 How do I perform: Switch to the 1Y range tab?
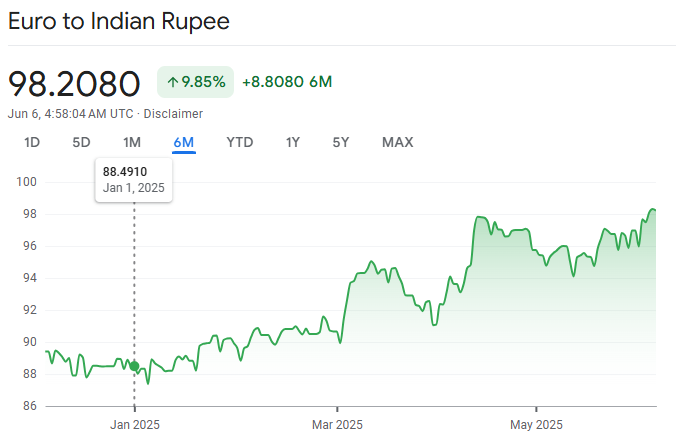click(x=292, y=142)
